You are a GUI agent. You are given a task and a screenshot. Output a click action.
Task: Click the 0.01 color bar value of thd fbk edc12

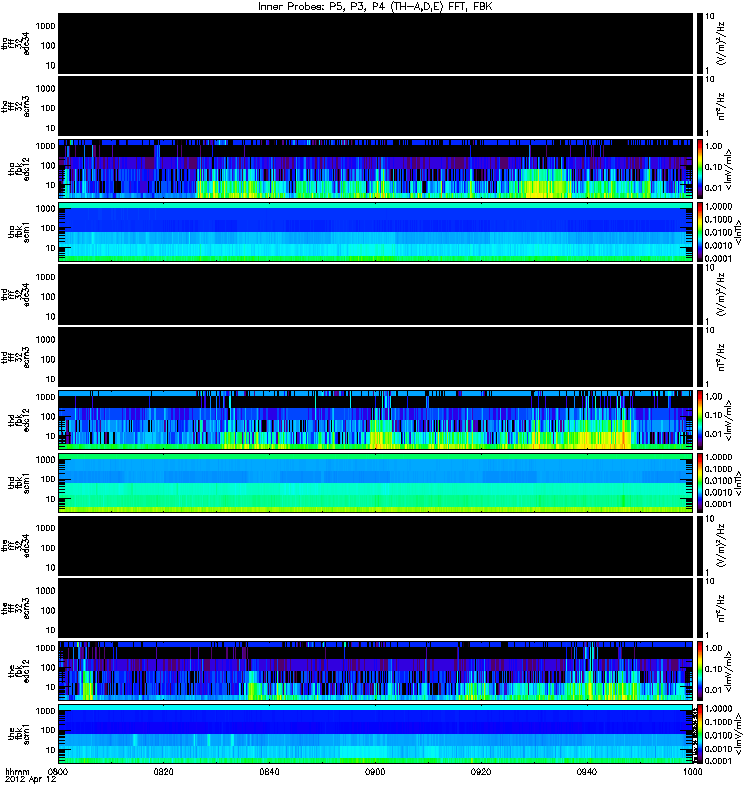tap(714, 434)
